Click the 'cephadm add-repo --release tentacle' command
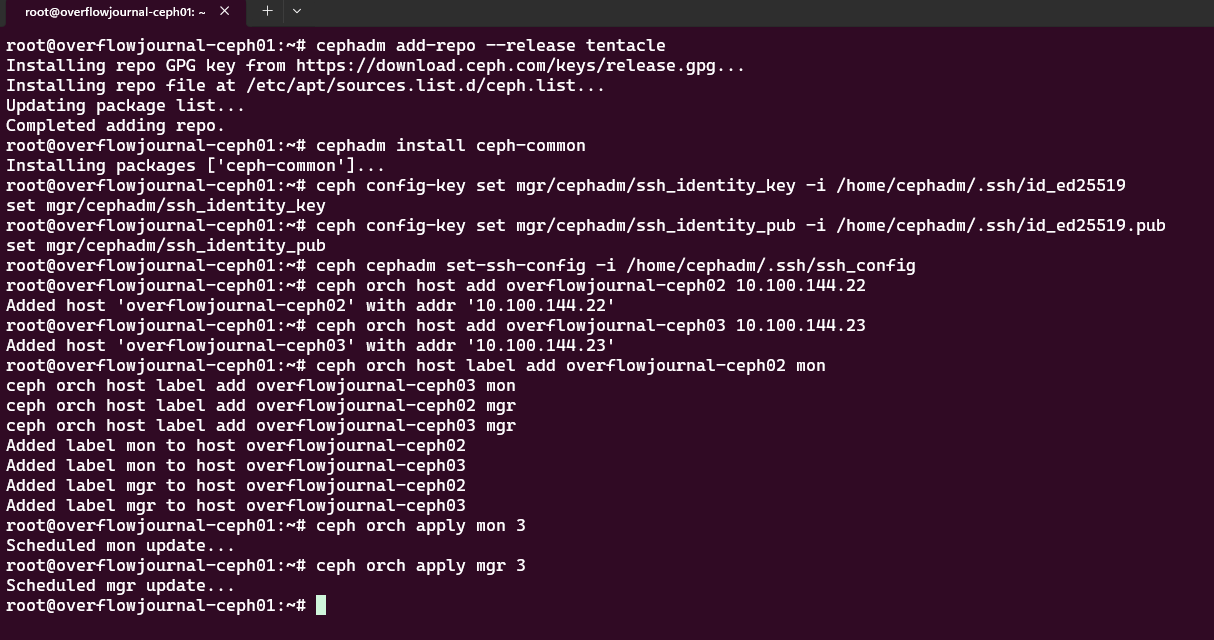The image size is (1214, 640). pyautogui.click(x=490, y=46)
